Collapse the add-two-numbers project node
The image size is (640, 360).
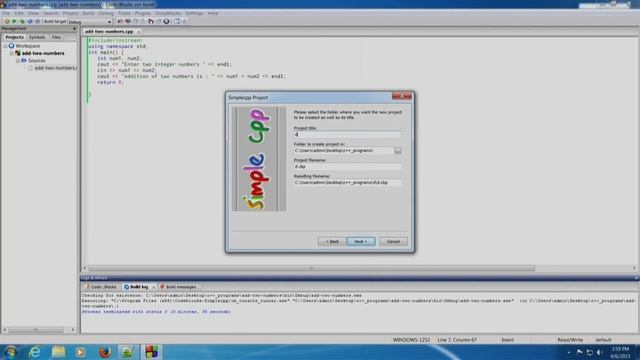[x=12, y=53]
